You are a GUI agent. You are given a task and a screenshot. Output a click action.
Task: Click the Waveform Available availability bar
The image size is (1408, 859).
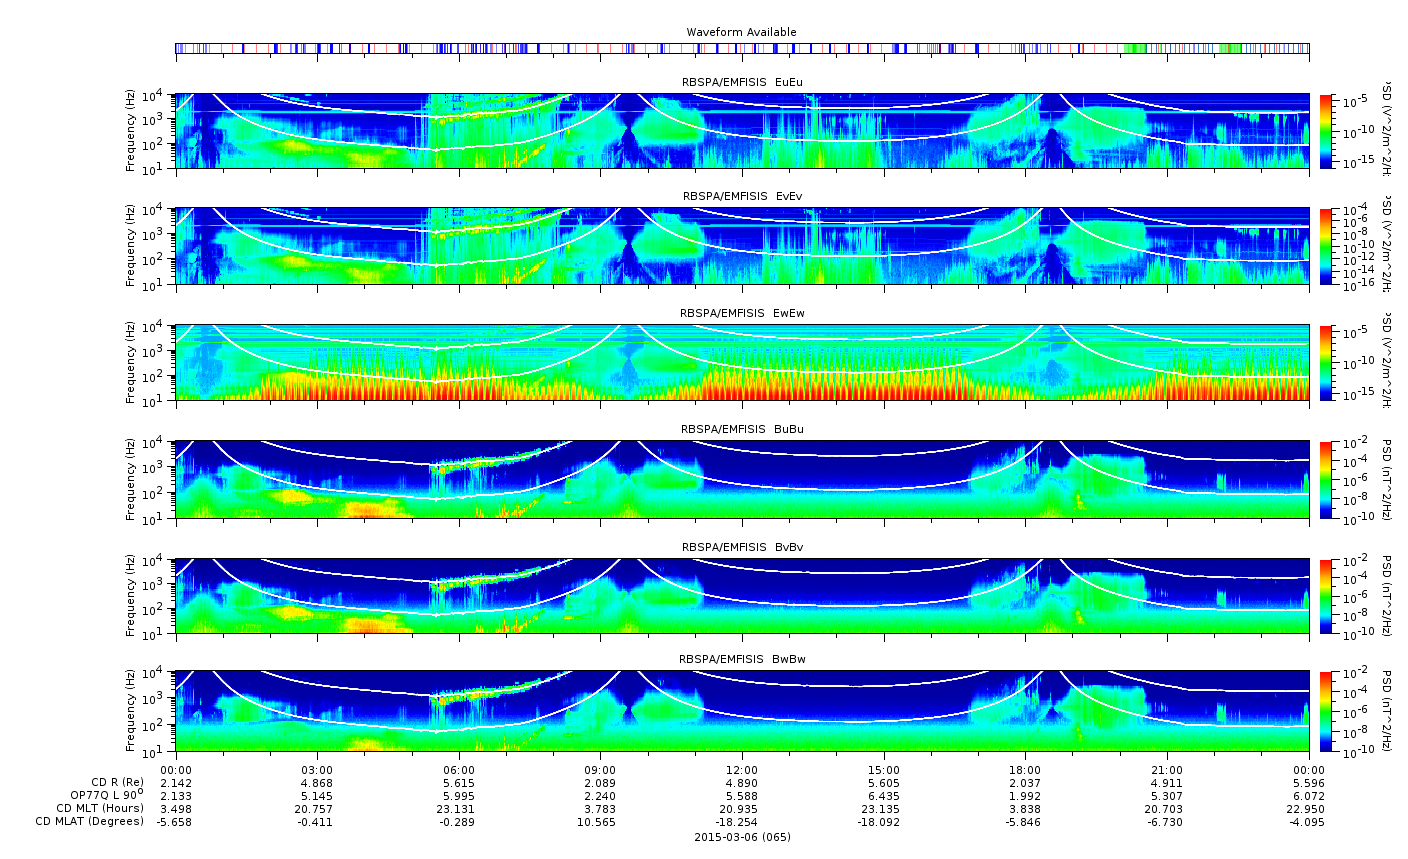pyautogui.click(x=742, y=48)
